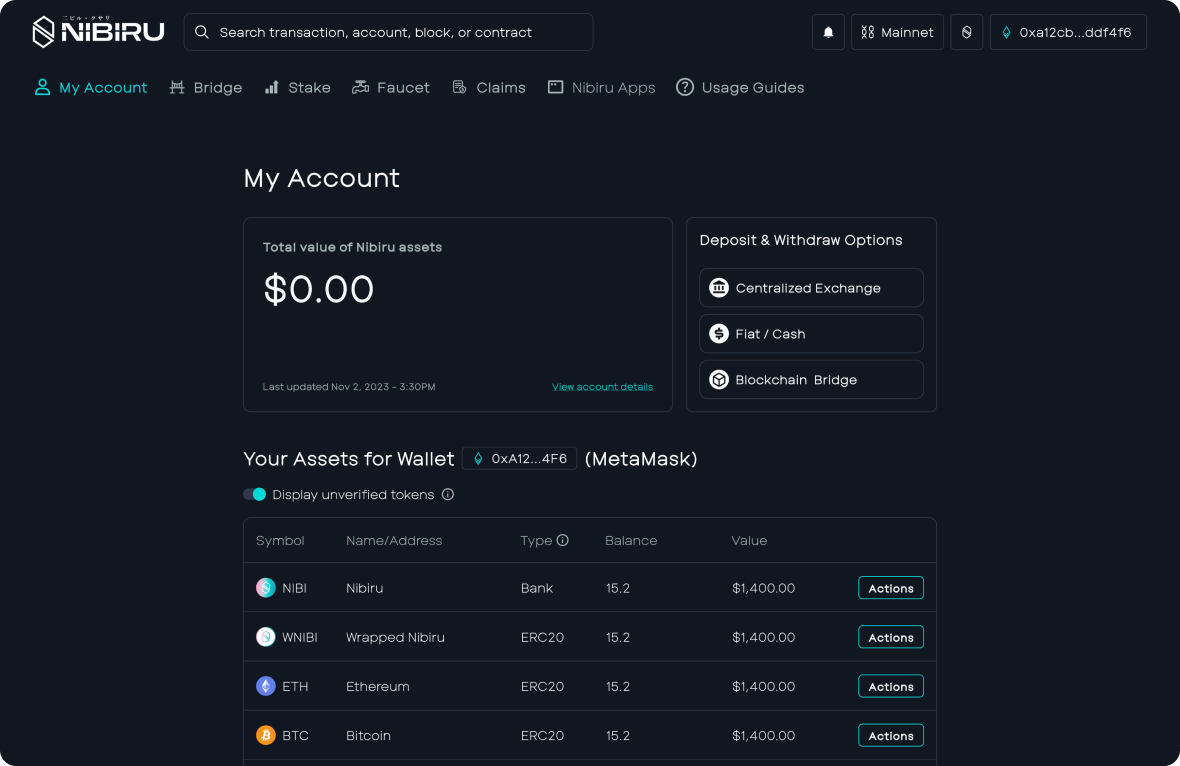Image resolution: width=1180 pixels, height=766 pixels.
Task: Open the Usage Guides tab
Action: (x=740, y=87)
